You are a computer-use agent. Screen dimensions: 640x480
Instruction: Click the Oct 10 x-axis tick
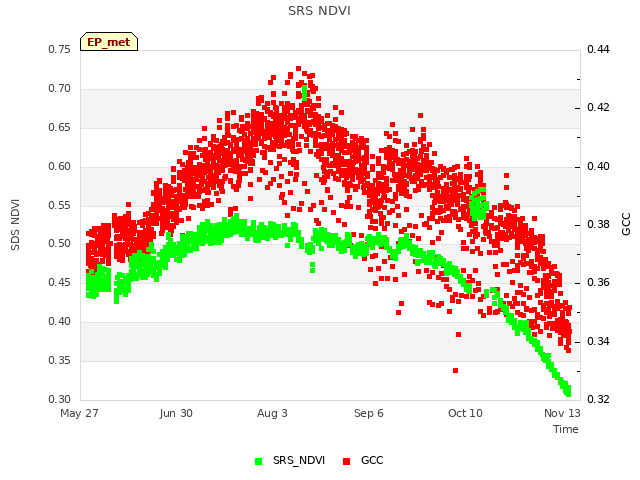tap(465, 413)
